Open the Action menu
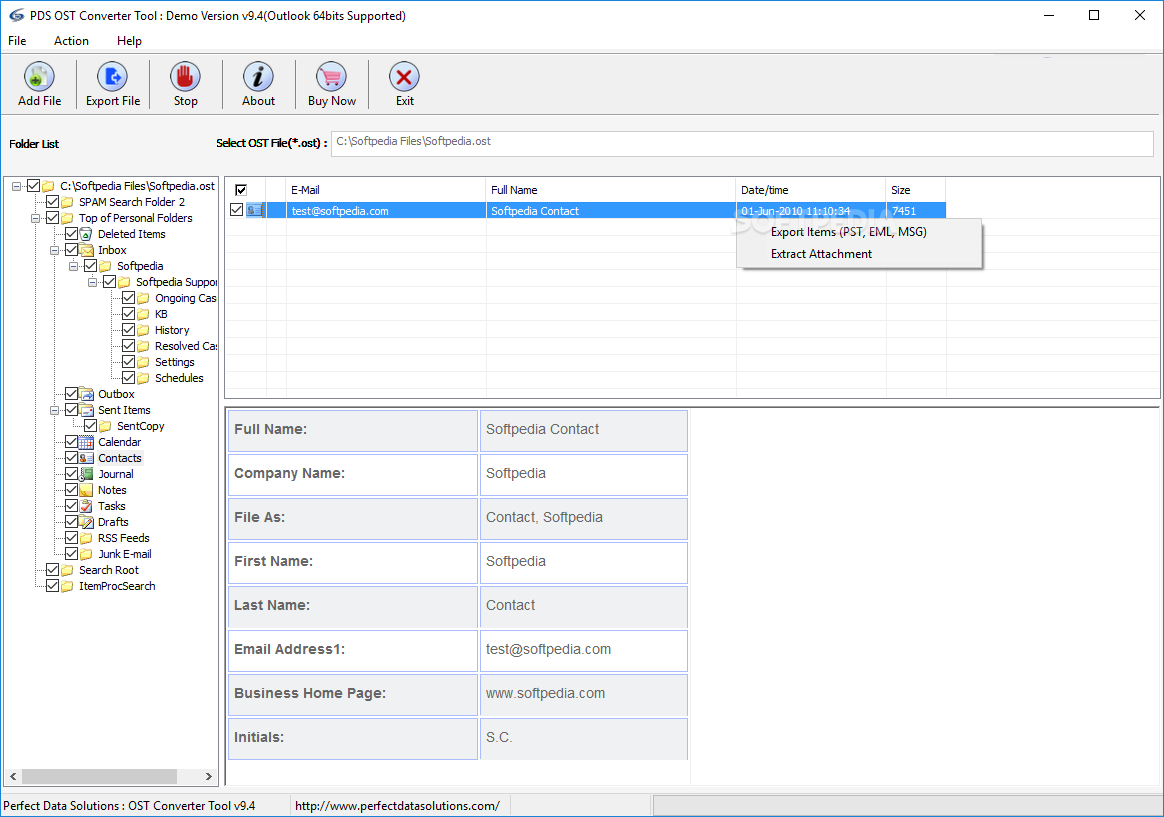This screenshot has height=817, width=1164. 71,41
